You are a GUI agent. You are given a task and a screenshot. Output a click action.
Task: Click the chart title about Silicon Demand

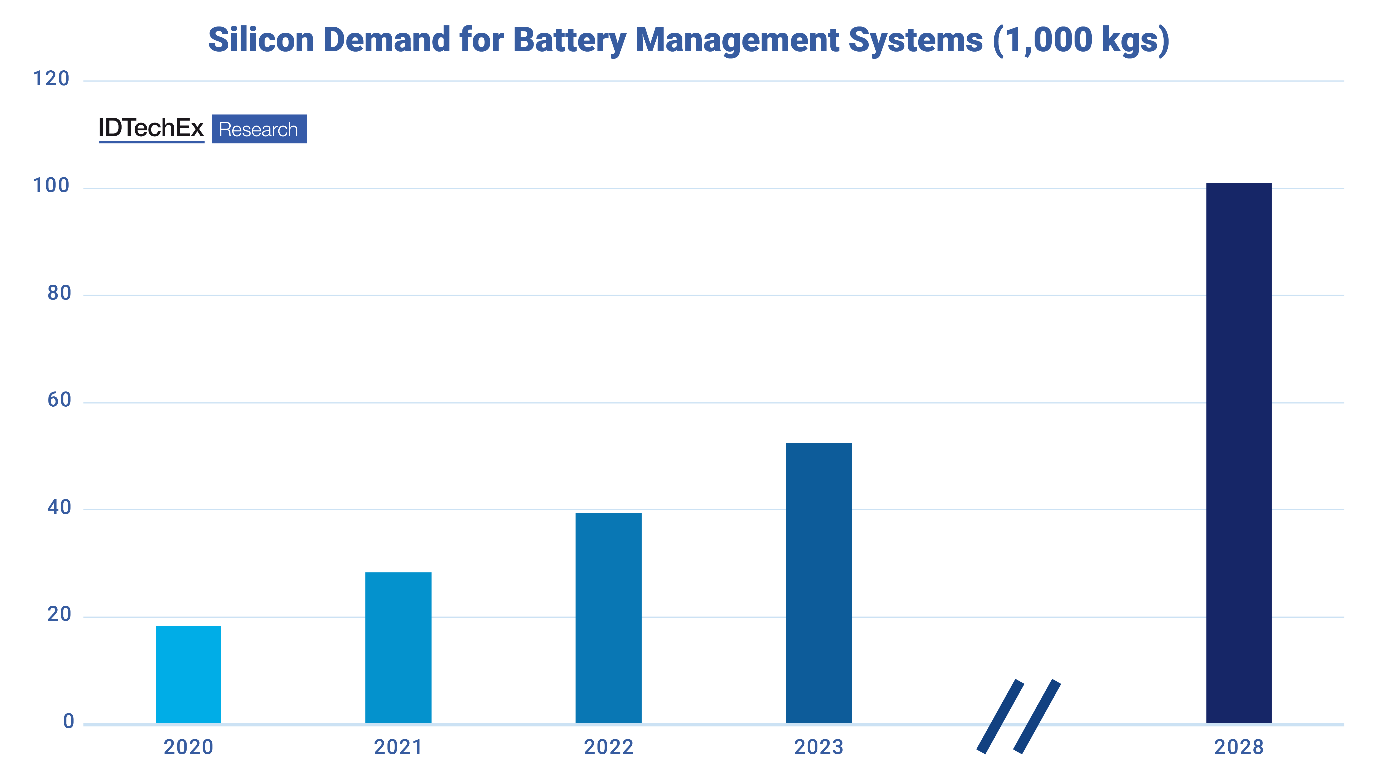(x=688, y=40)
